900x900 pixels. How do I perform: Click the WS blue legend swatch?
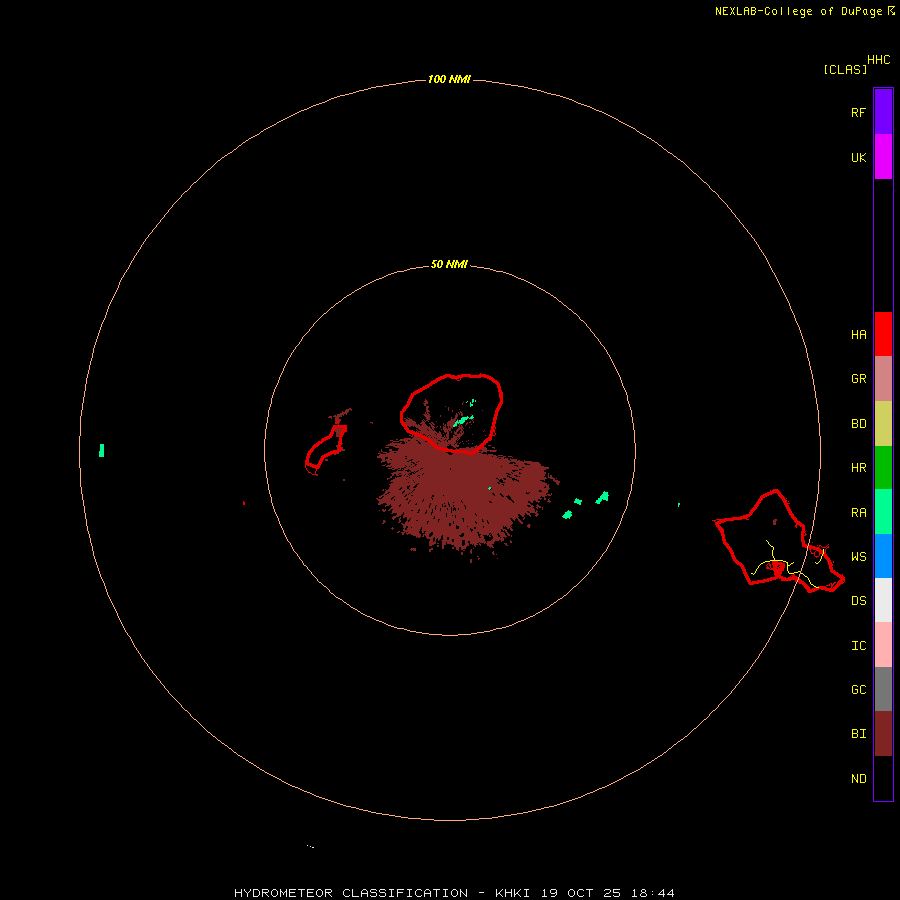[x=883, y=556]
